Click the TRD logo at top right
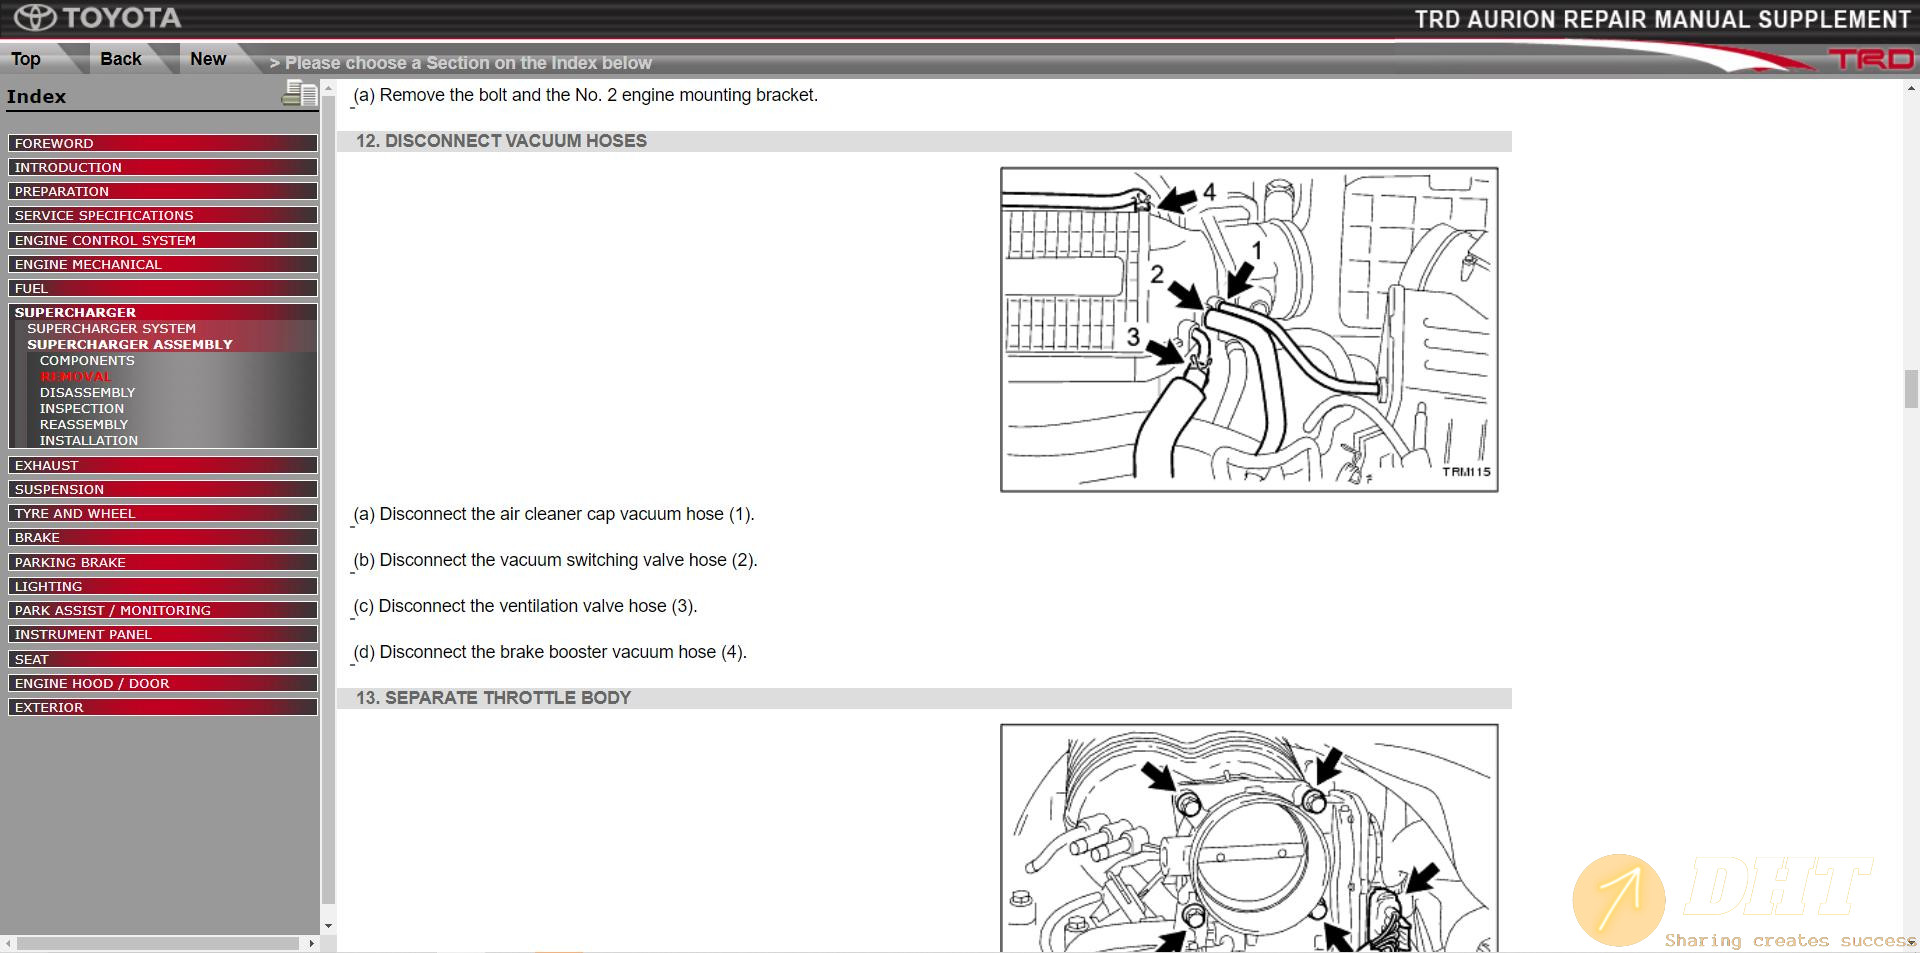 1872,60
